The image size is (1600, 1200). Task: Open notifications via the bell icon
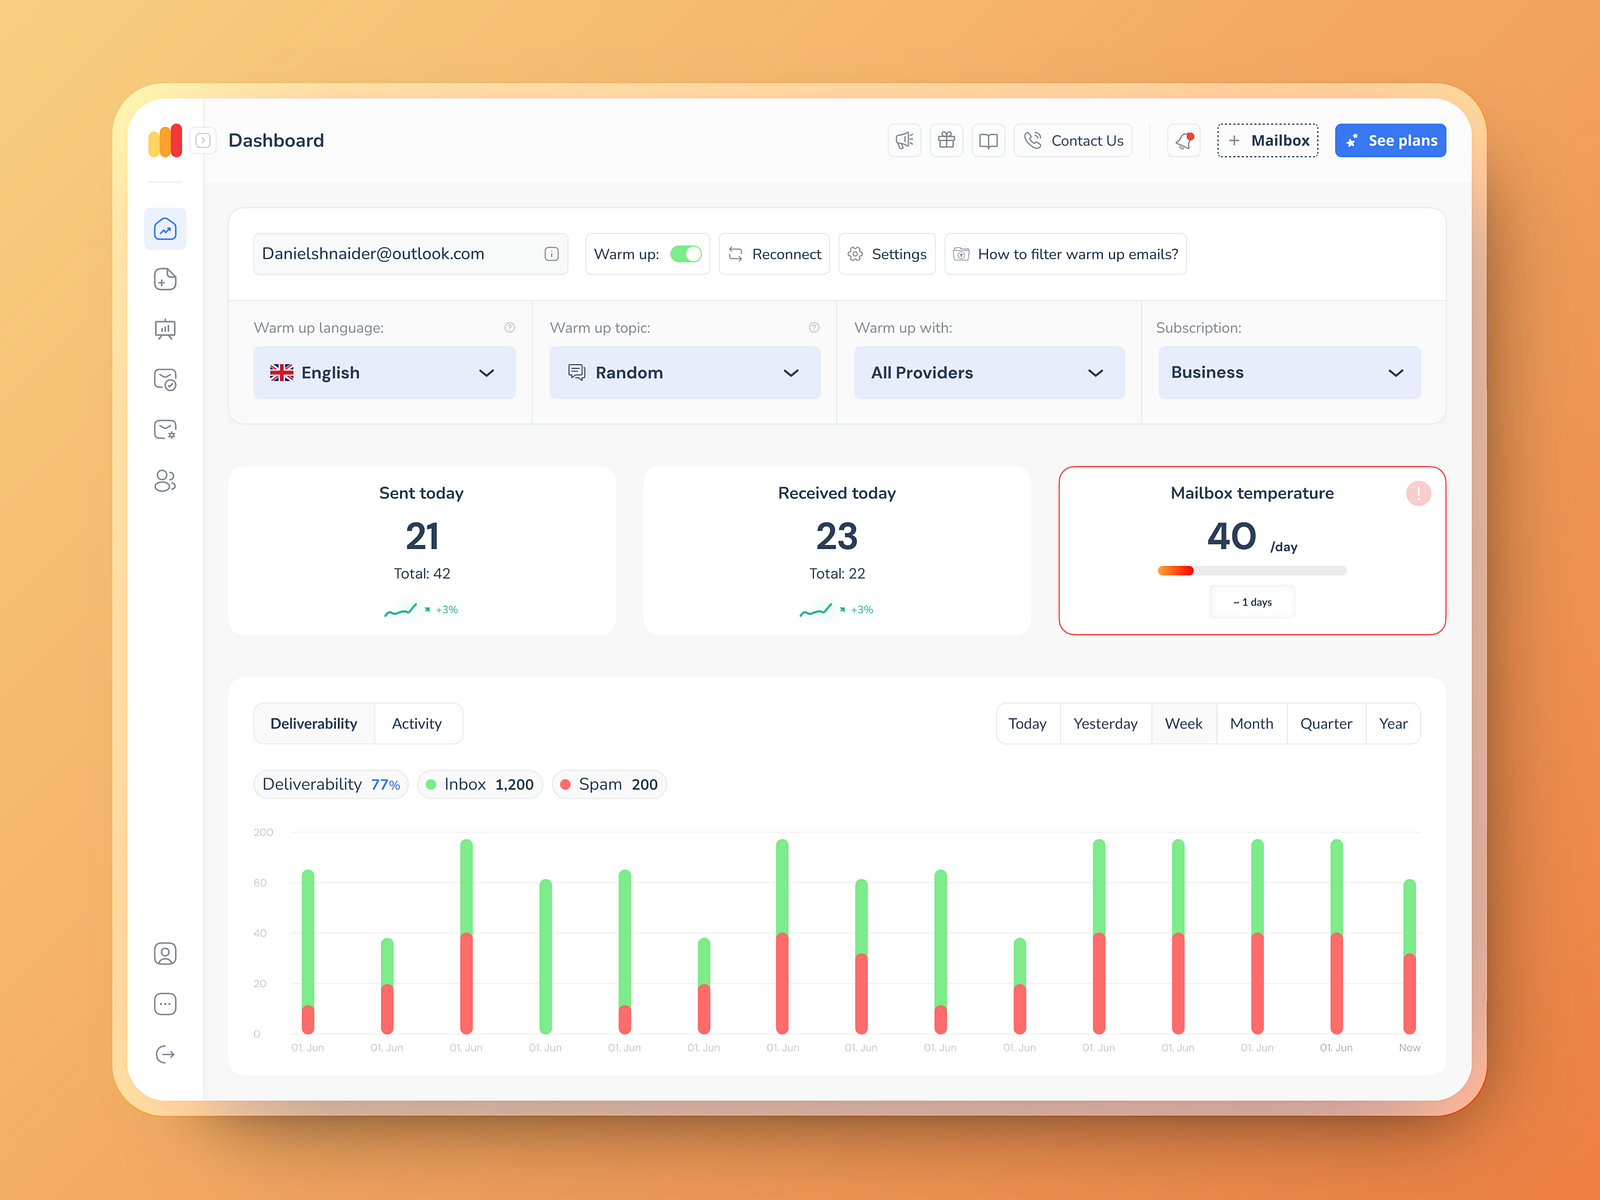(1183, 140)
